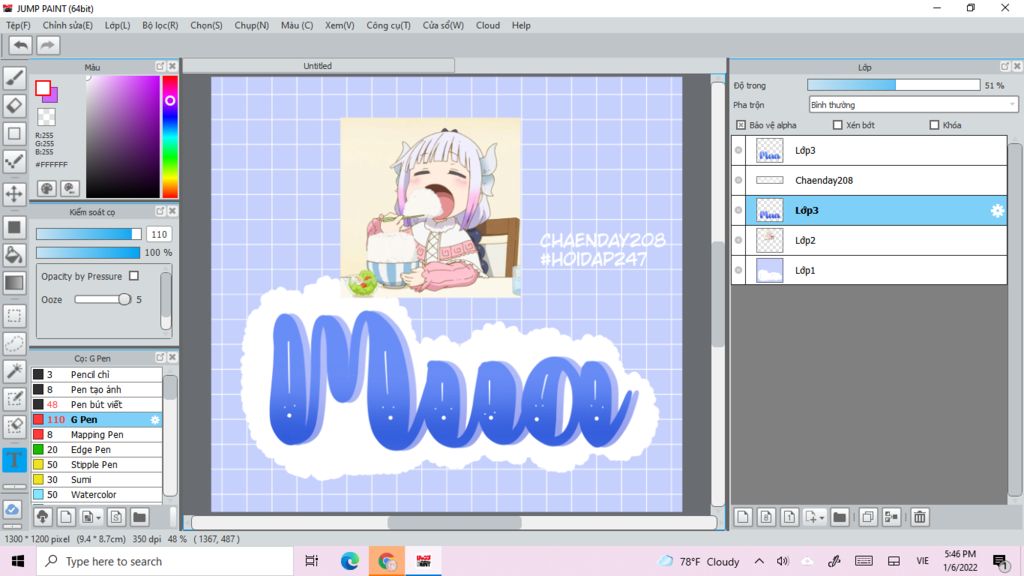Open brush settings gear on G Pen
Screen dimensions: 1024x576
coord(155,420)
